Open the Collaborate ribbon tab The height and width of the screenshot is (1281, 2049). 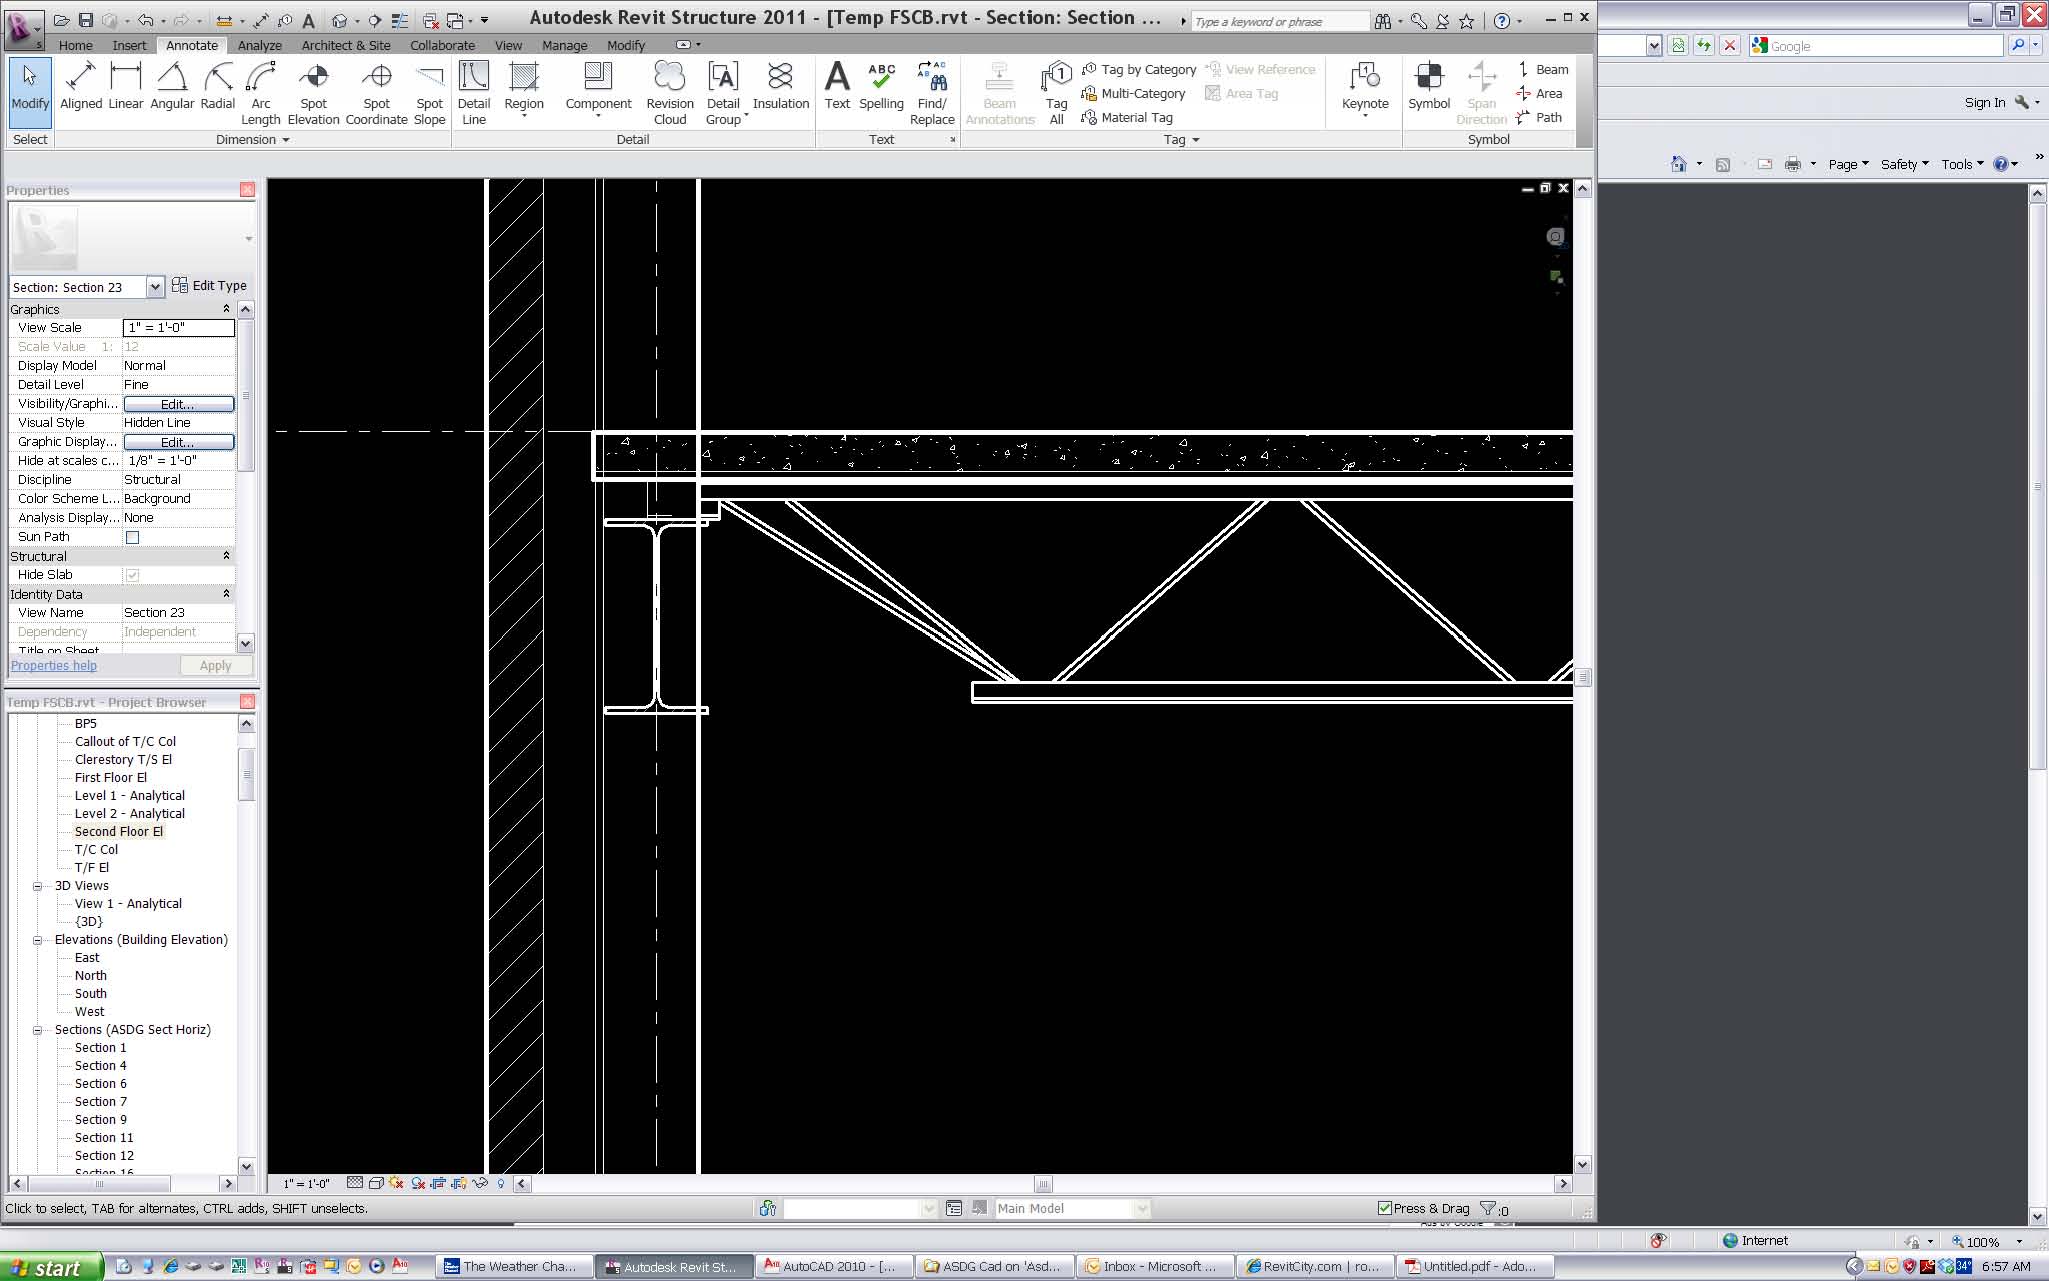point(442,45)
